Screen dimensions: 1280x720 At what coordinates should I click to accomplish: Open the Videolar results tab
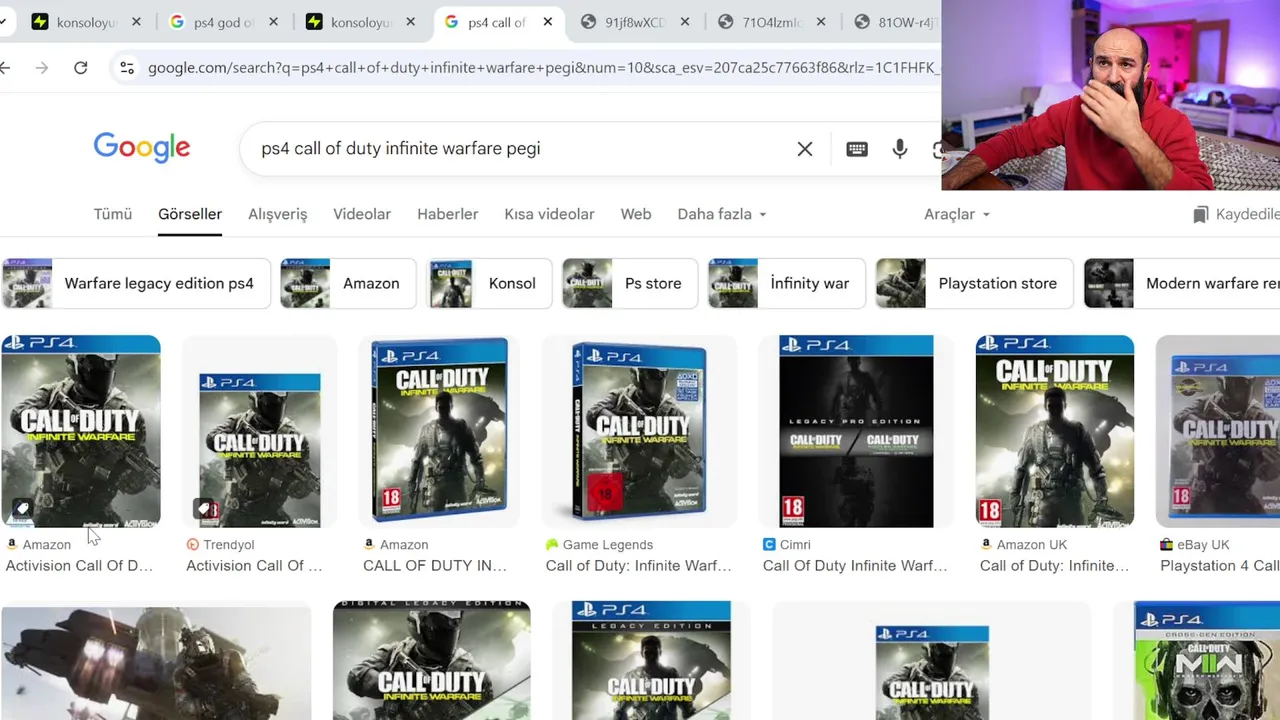pos(362,214)
